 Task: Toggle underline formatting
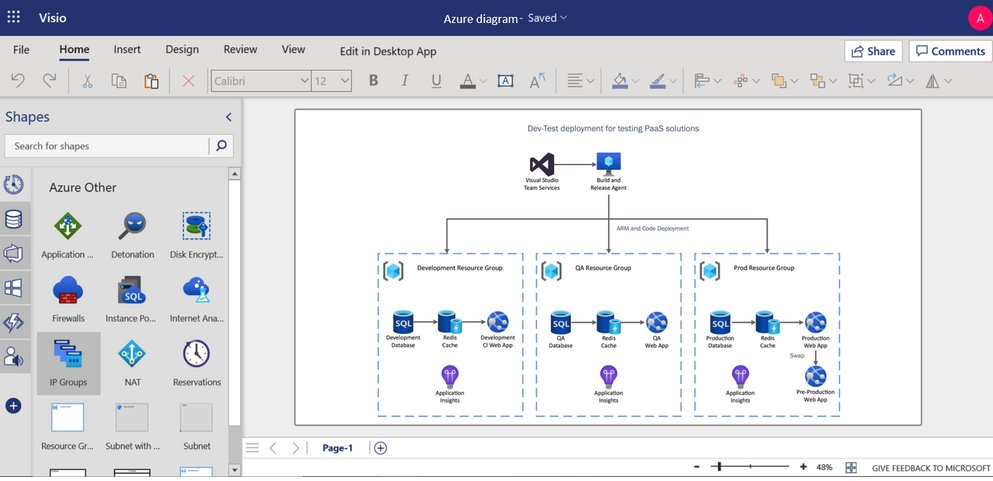click(436, 80)
